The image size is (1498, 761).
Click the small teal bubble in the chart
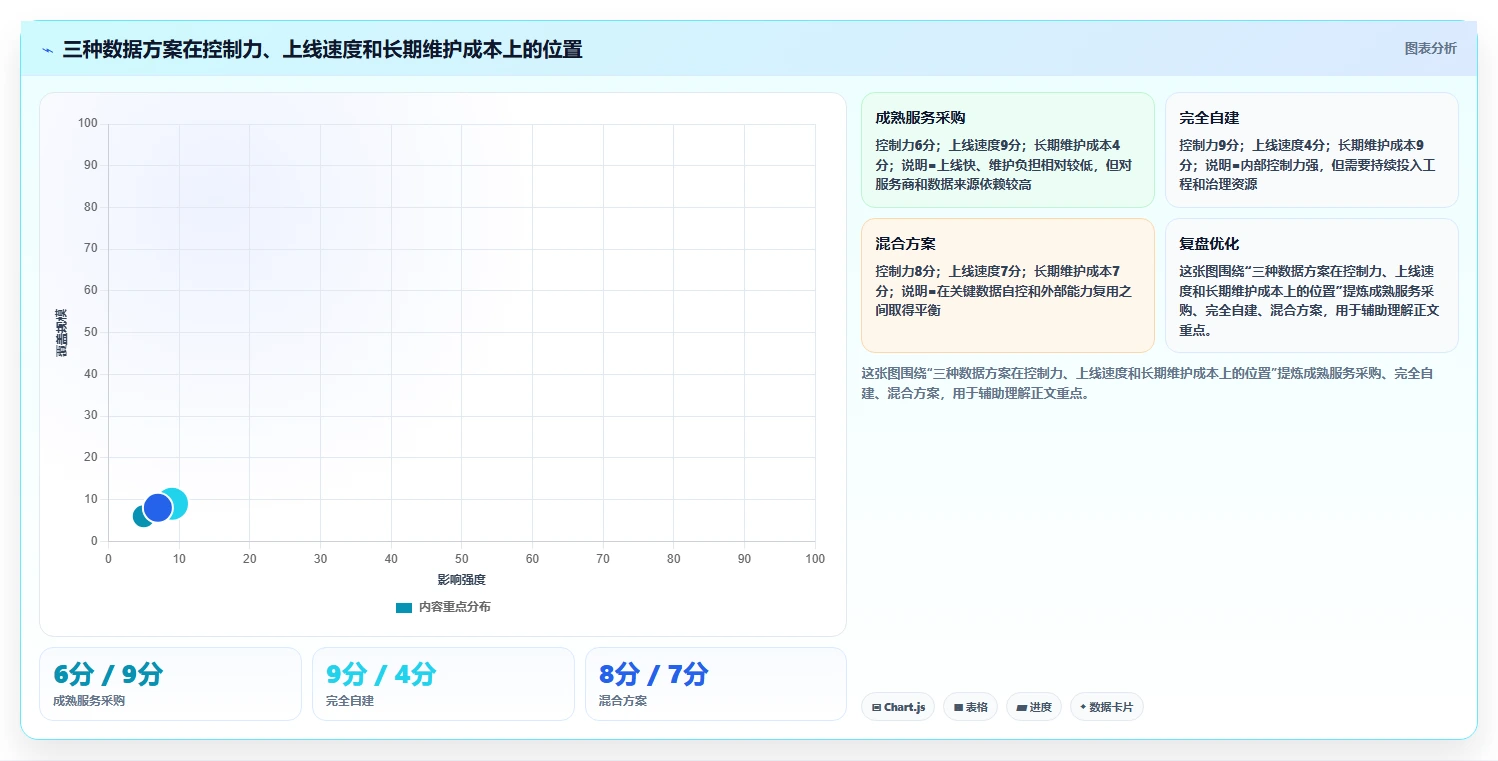click(141, 516)
